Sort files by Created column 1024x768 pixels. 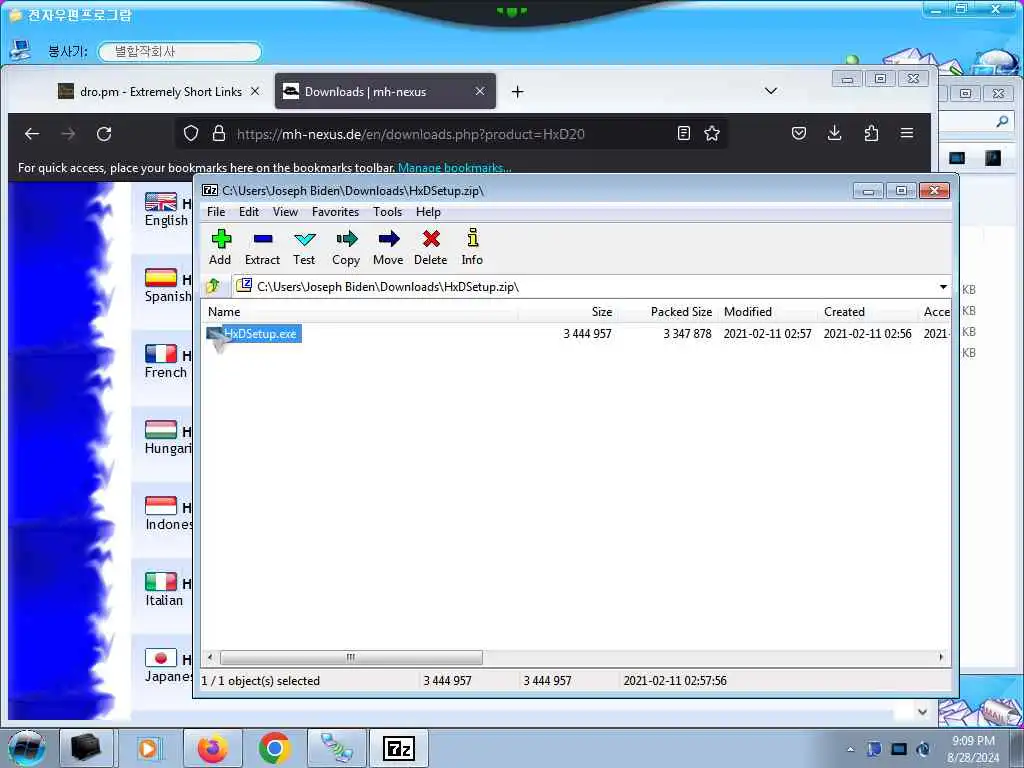coord(867,312)
